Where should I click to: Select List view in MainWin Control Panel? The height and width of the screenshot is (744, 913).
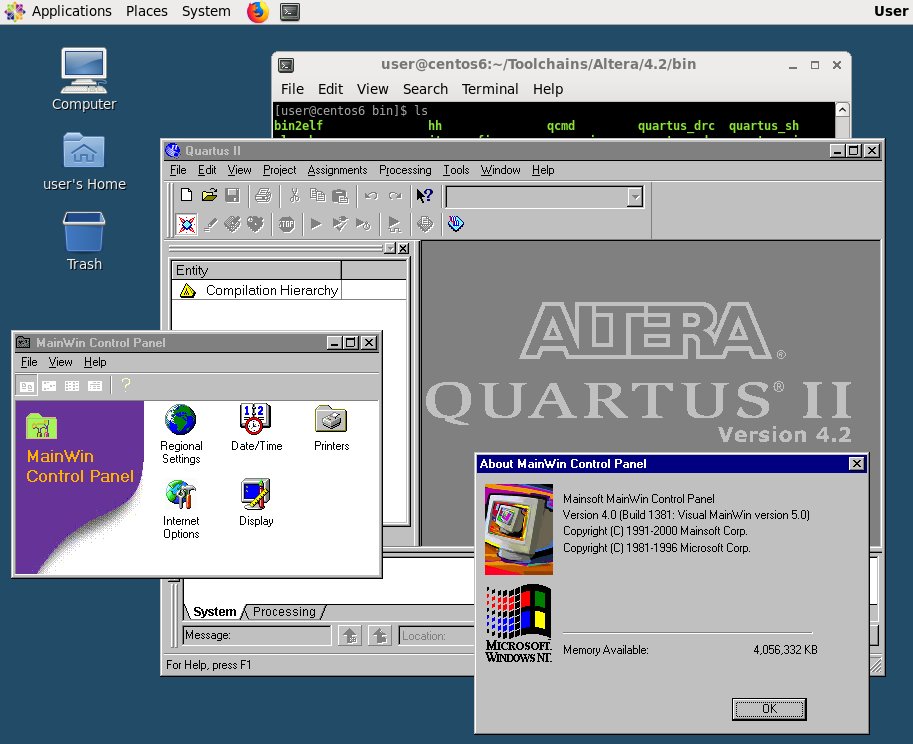[72, 385]
